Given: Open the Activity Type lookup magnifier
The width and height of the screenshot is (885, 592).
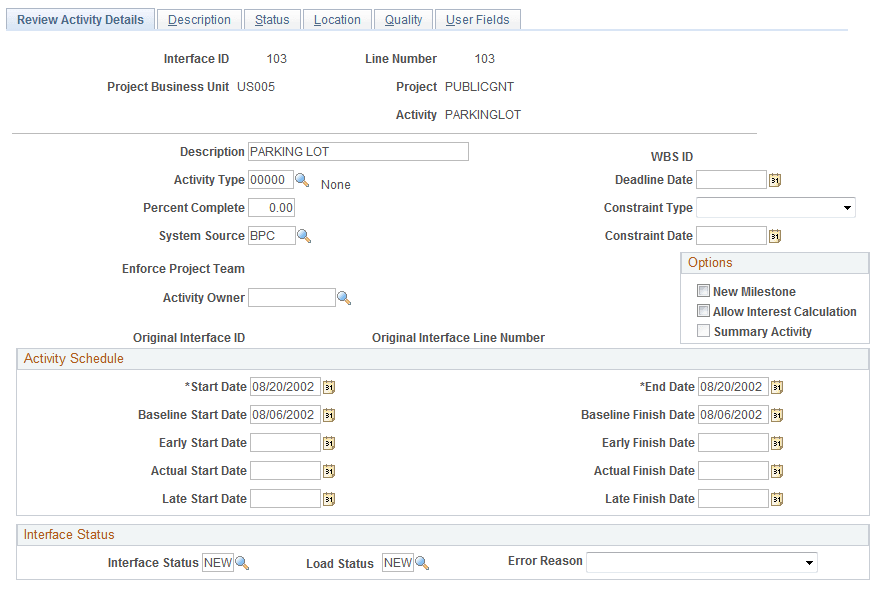Looking at the screenshot, I should tap(303, 180).
